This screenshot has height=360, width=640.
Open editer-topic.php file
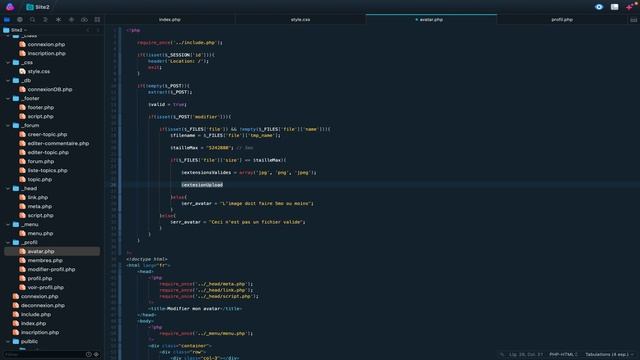click(44, 152)
